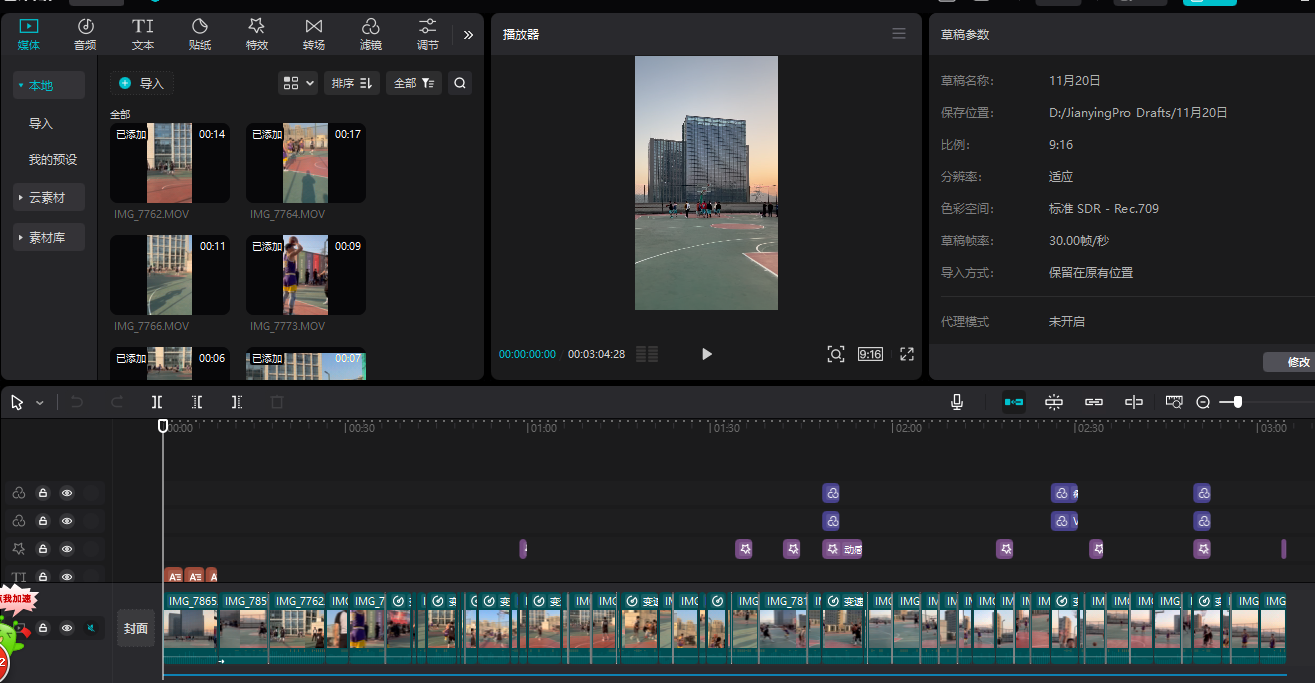Toggle main track magnet snapping icon

[x=1014, y=402]
